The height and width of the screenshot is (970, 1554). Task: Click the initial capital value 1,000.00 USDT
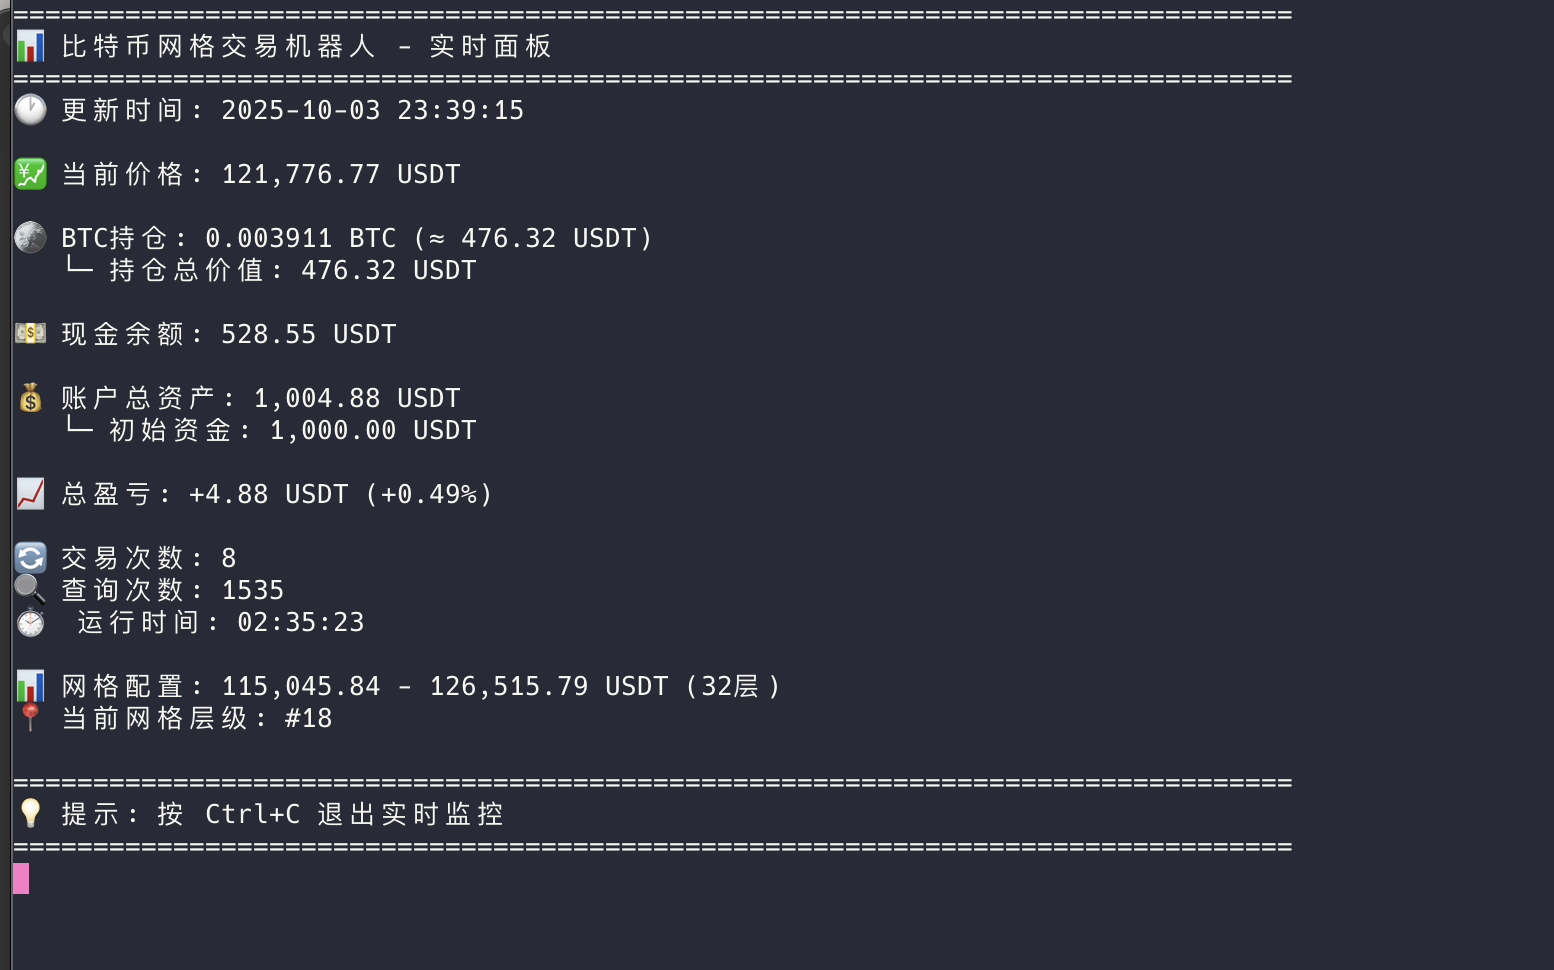tap(372, 430)
